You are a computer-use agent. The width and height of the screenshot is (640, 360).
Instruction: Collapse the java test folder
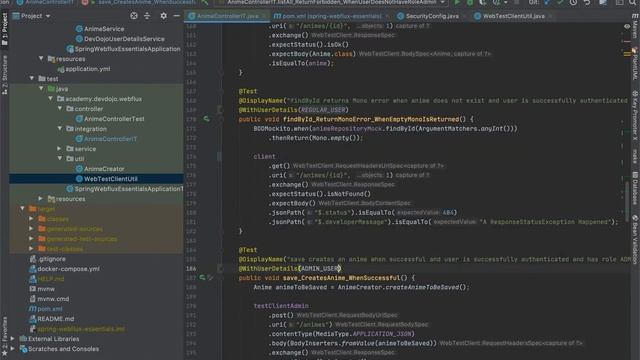[41, 89]
